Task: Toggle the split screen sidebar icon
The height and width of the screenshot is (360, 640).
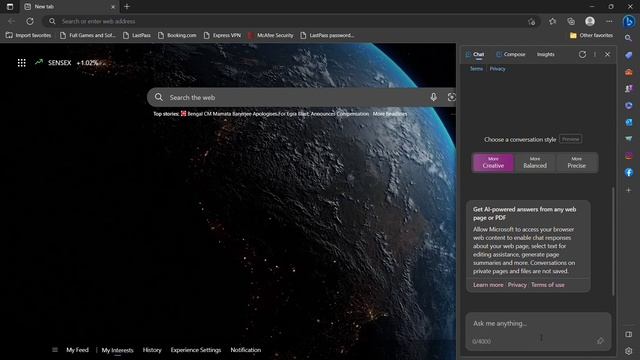Action: [x=629, y=334]
